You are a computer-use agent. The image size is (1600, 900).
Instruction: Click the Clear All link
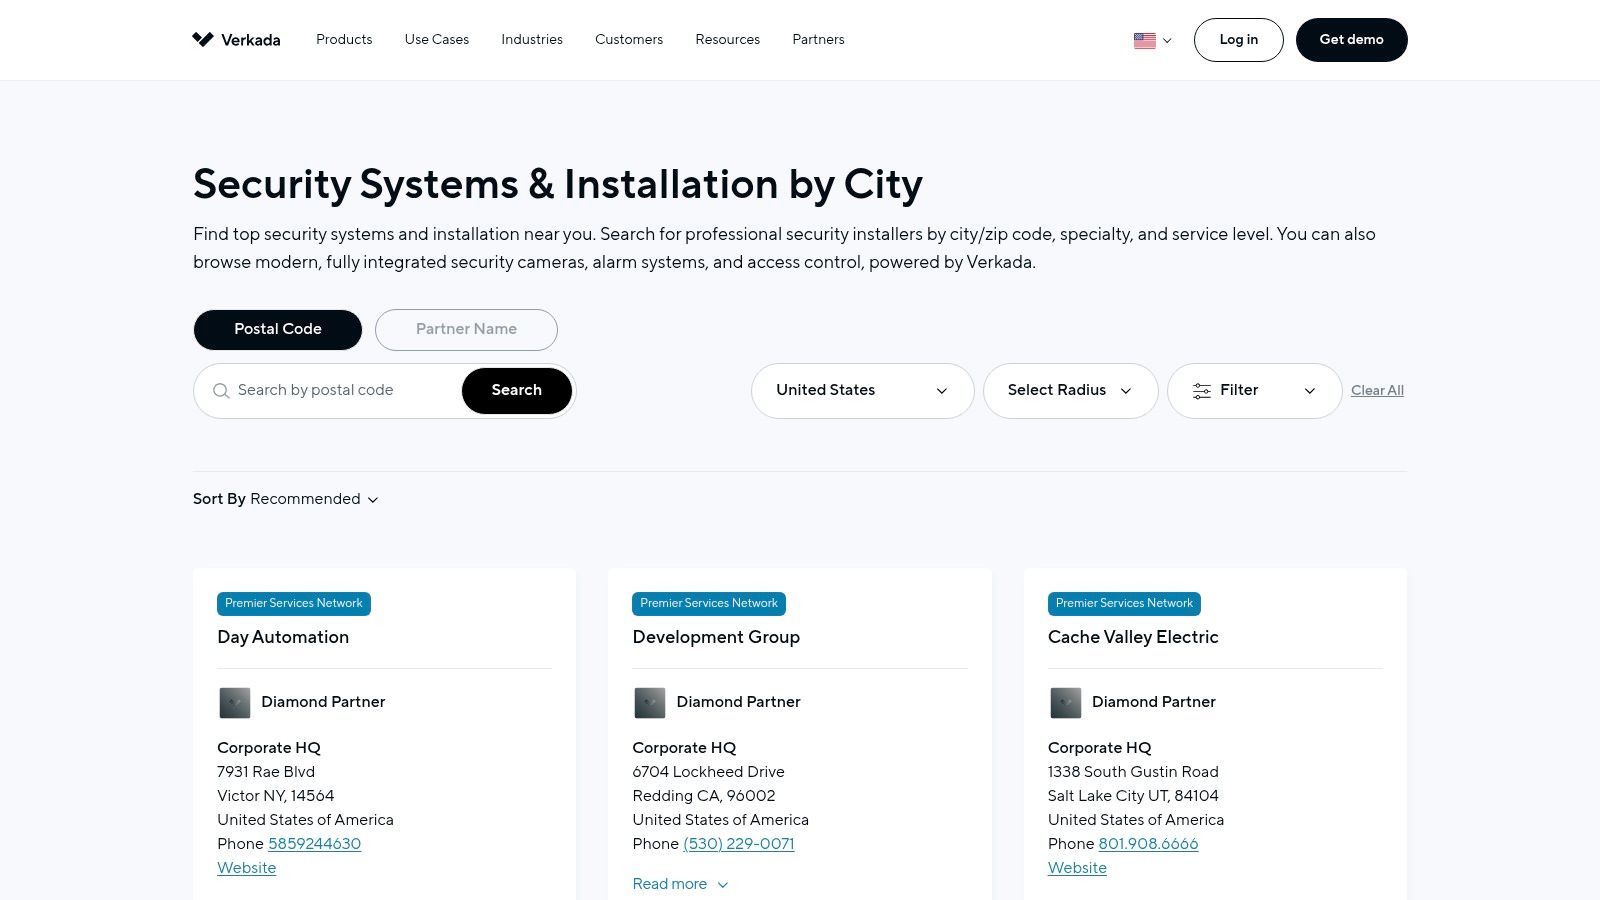coord(1377,391)
